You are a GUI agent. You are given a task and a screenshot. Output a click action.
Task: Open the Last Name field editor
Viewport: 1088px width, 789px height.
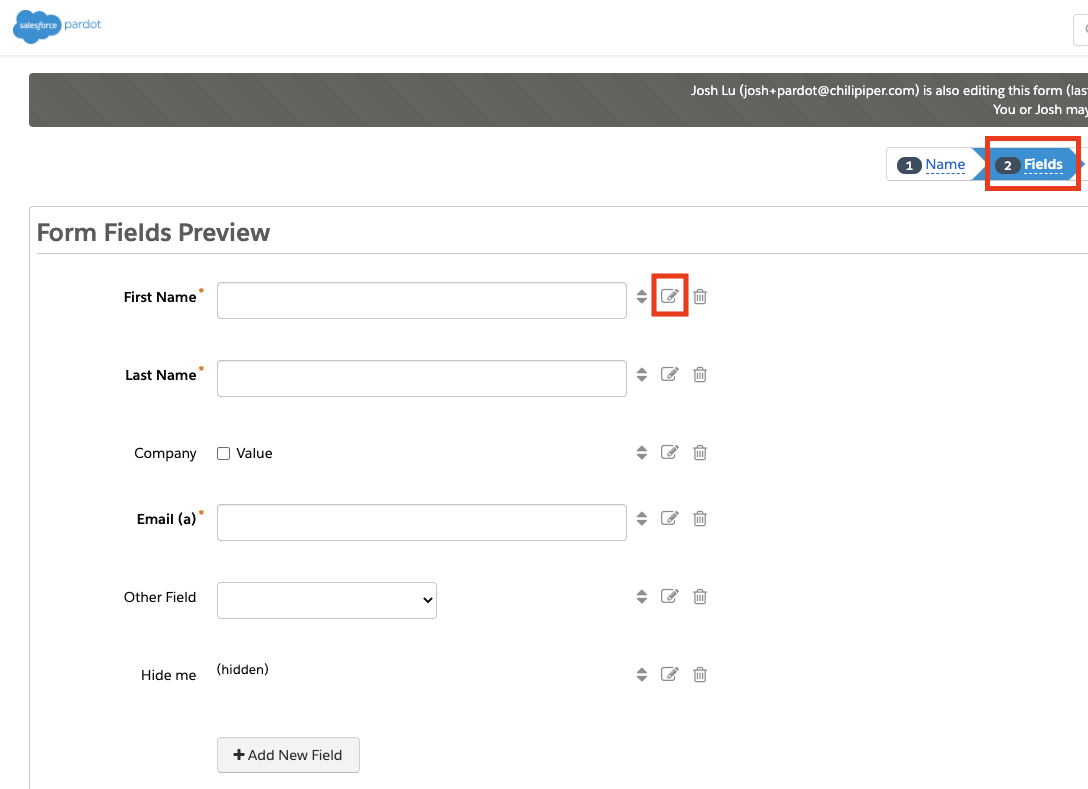coord(670,375)
